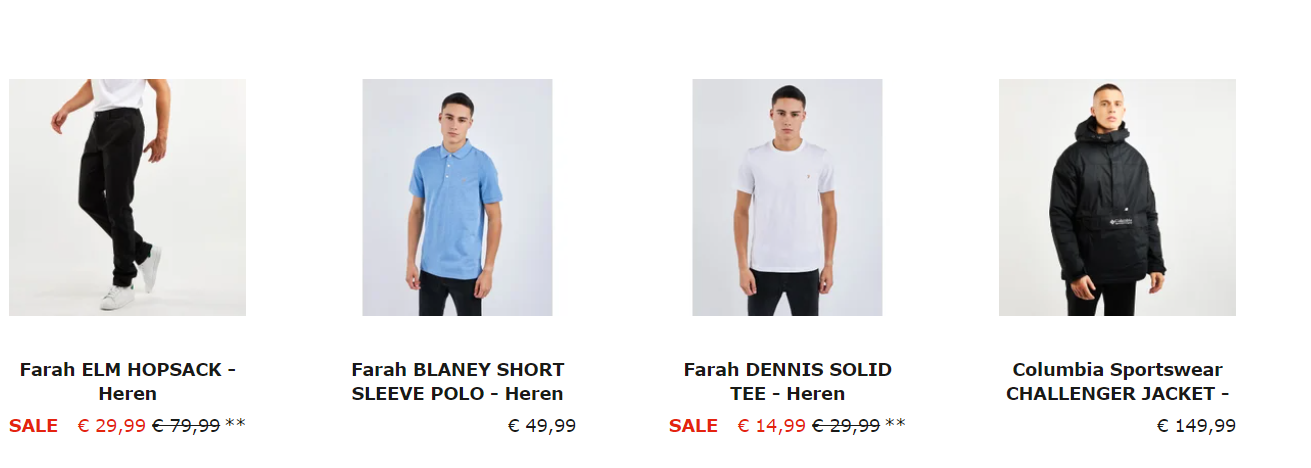Viewport: 1311px width, 468px height.
Task: Click the asterisks after the € 79,99 price
Action: pyautogui.click(x=235, y=424)
